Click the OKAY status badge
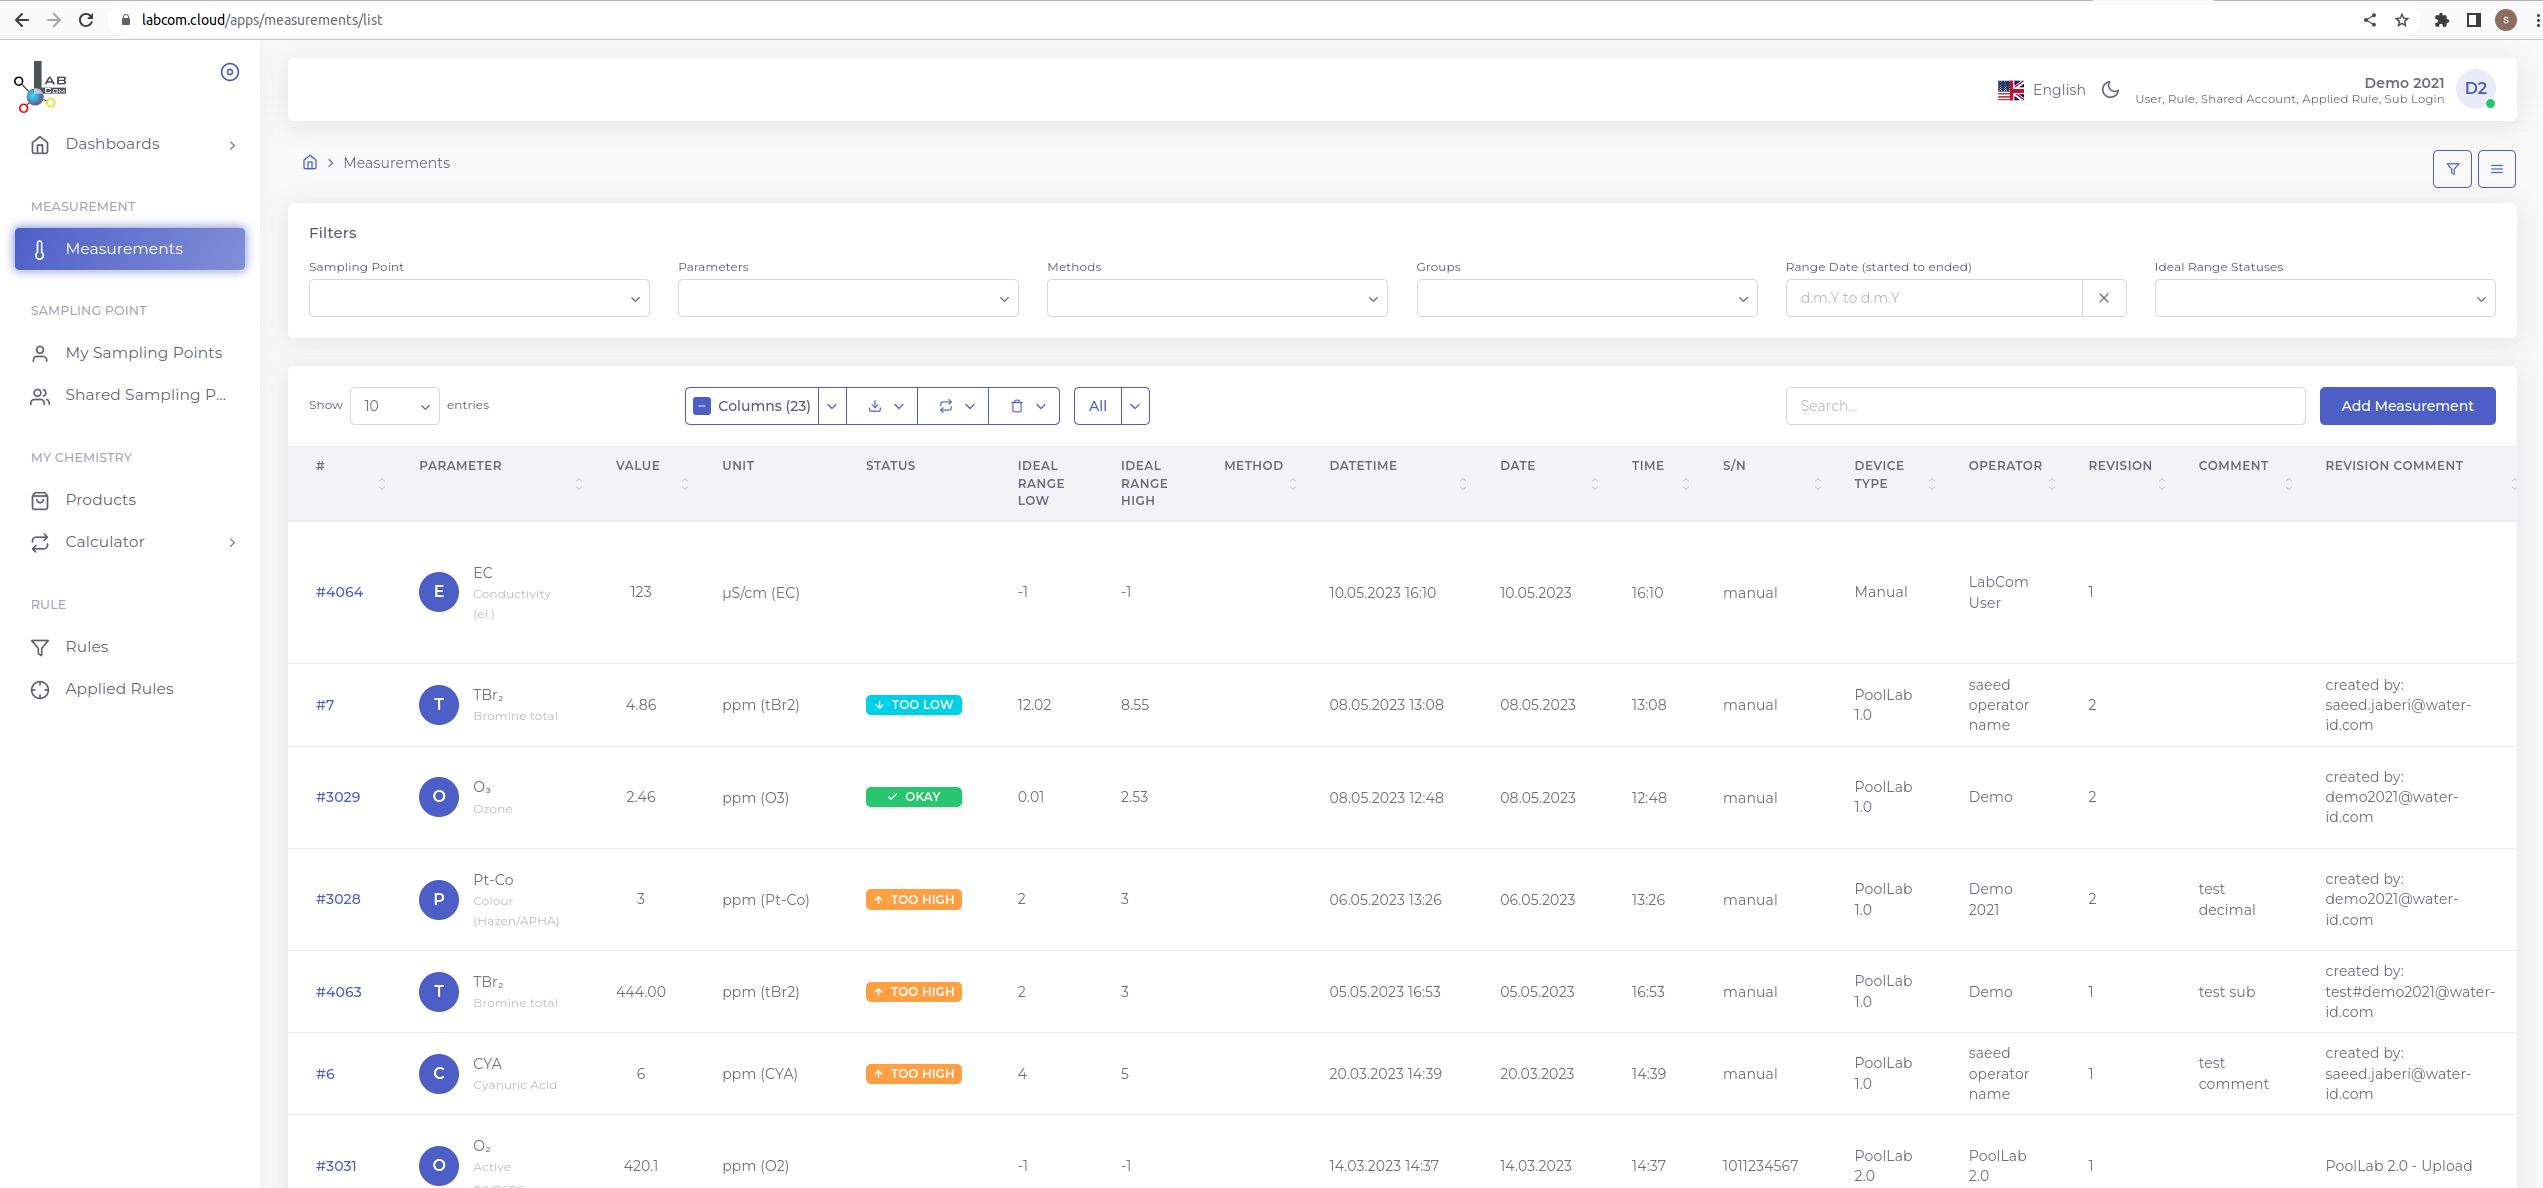This screenshot has width=2543, height=1188. (x=914, y=797)
